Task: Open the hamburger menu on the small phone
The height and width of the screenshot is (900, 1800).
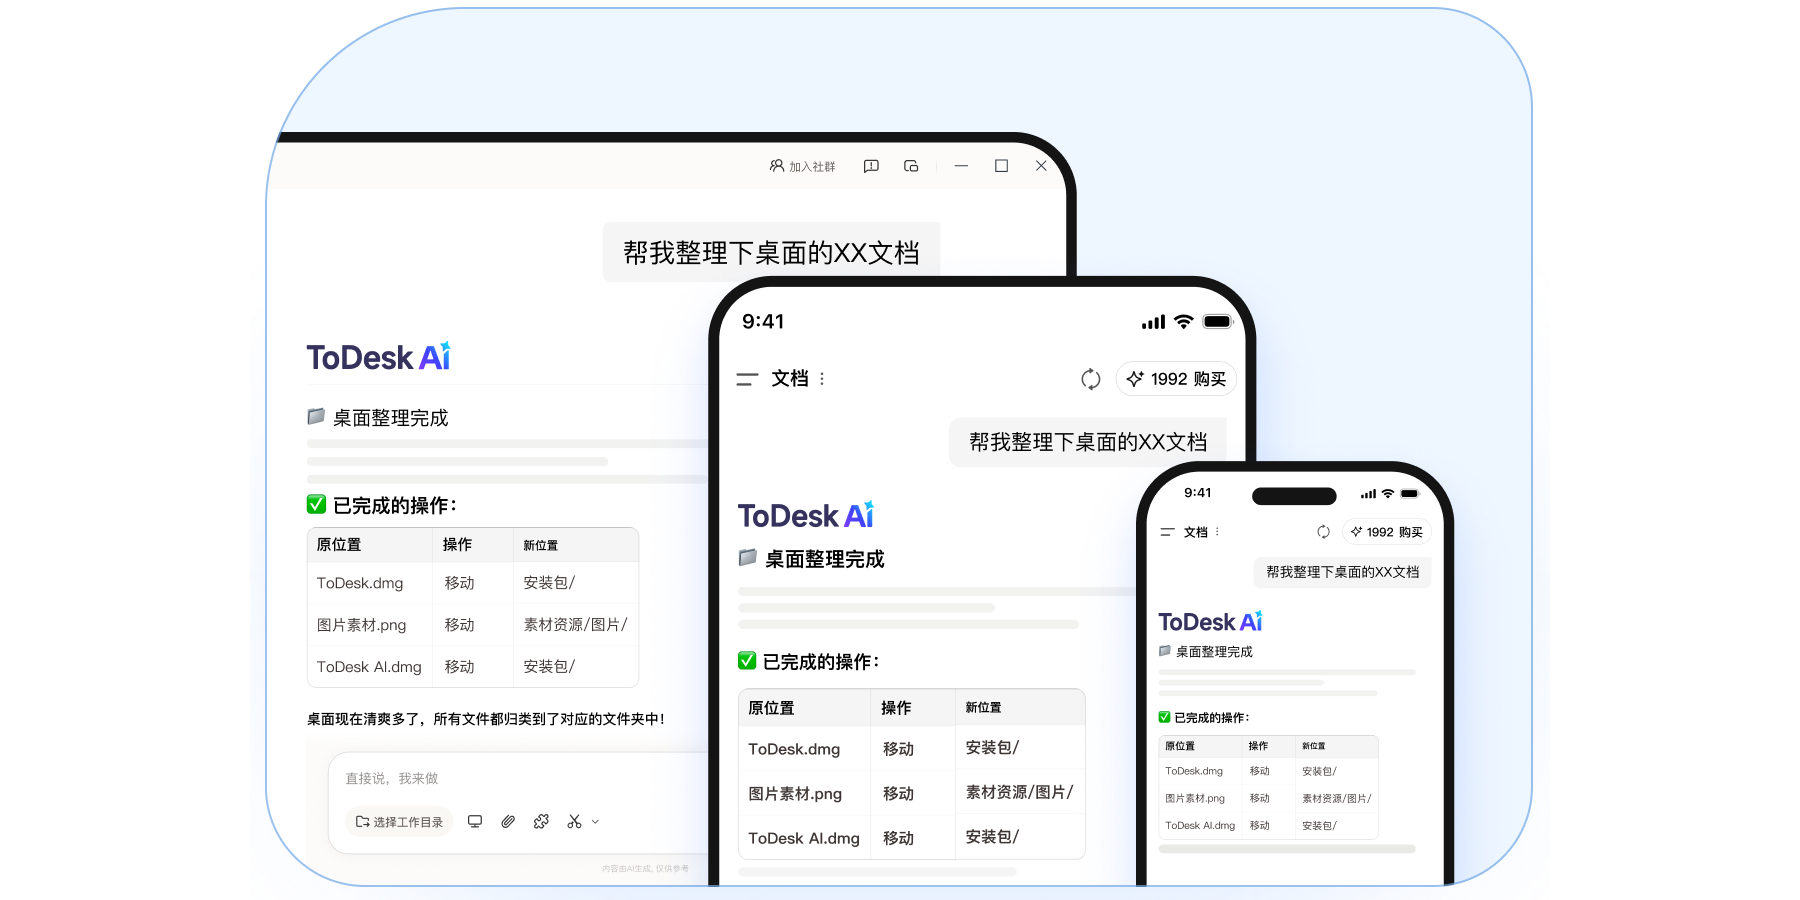Action: point(1167,532)
